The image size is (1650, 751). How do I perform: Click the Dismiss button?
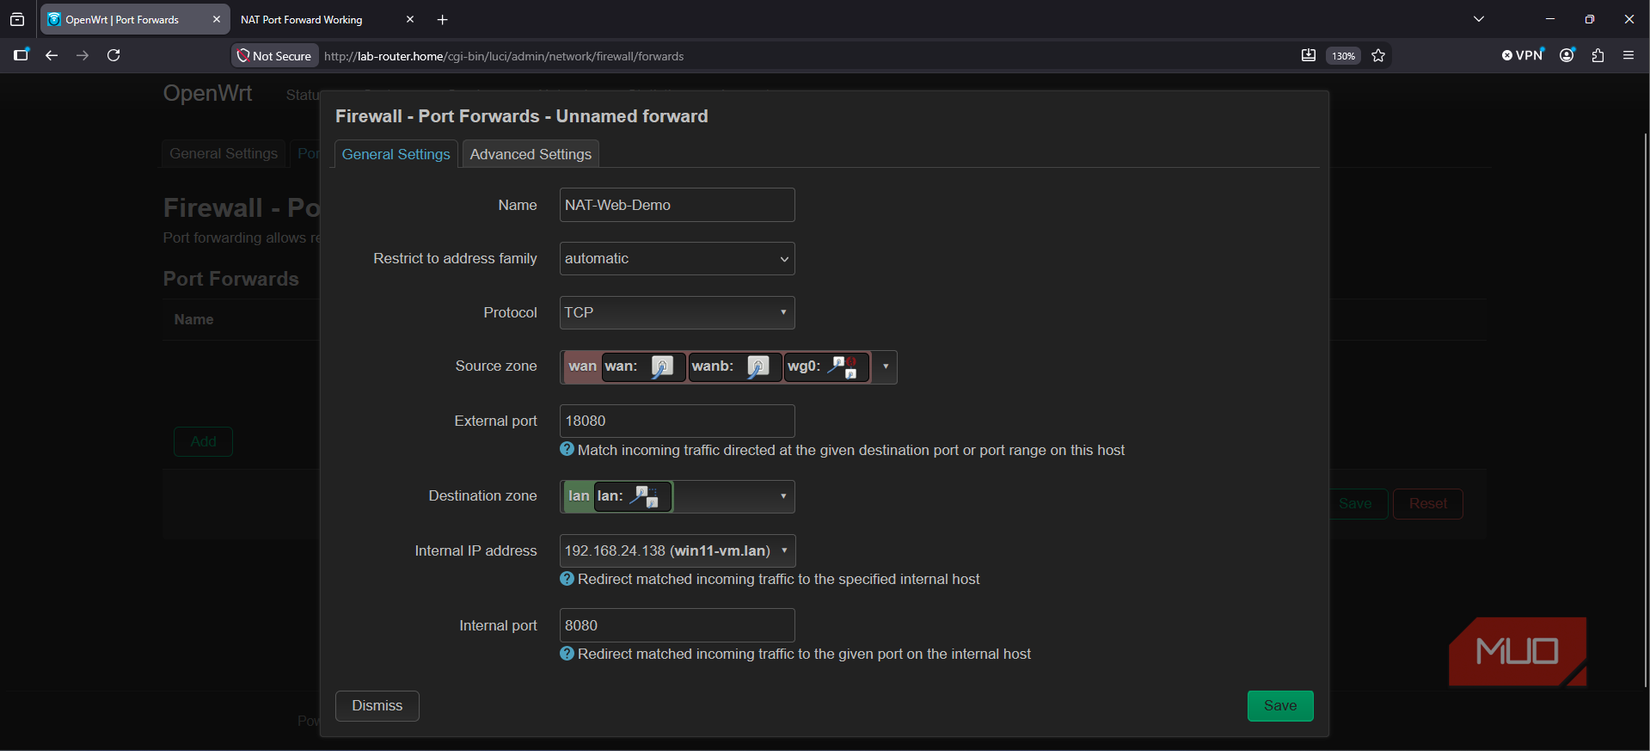[377, 706]
